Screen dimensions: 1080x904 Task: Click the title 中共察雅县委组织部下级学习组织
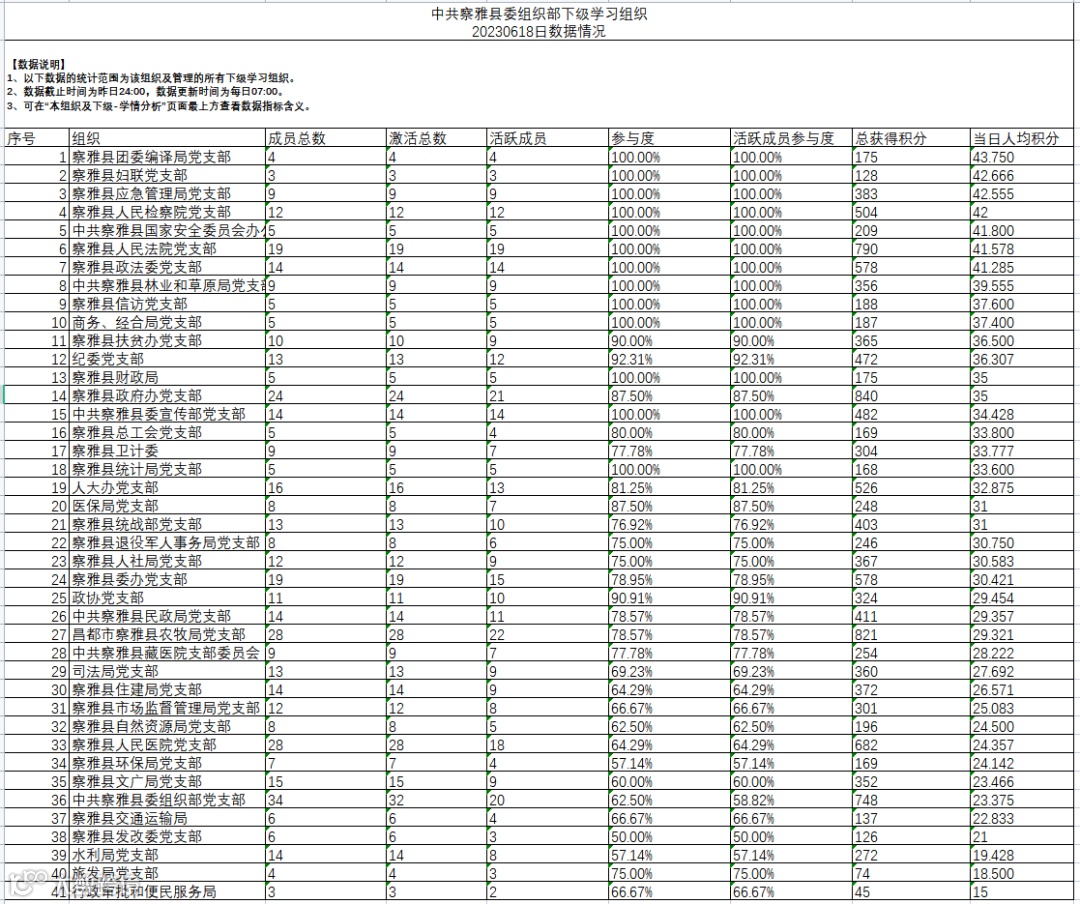pos(539,14)
